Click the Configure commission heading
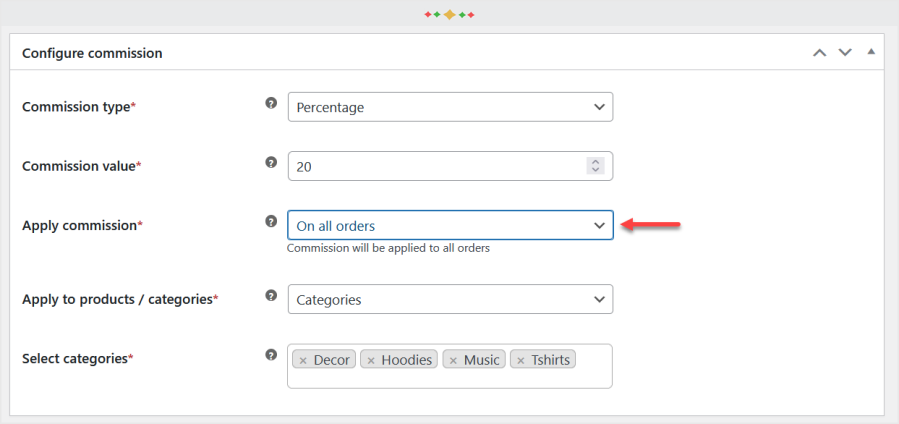Image resolution: width=899 pixels, height=424 pixels. point(92,53)
